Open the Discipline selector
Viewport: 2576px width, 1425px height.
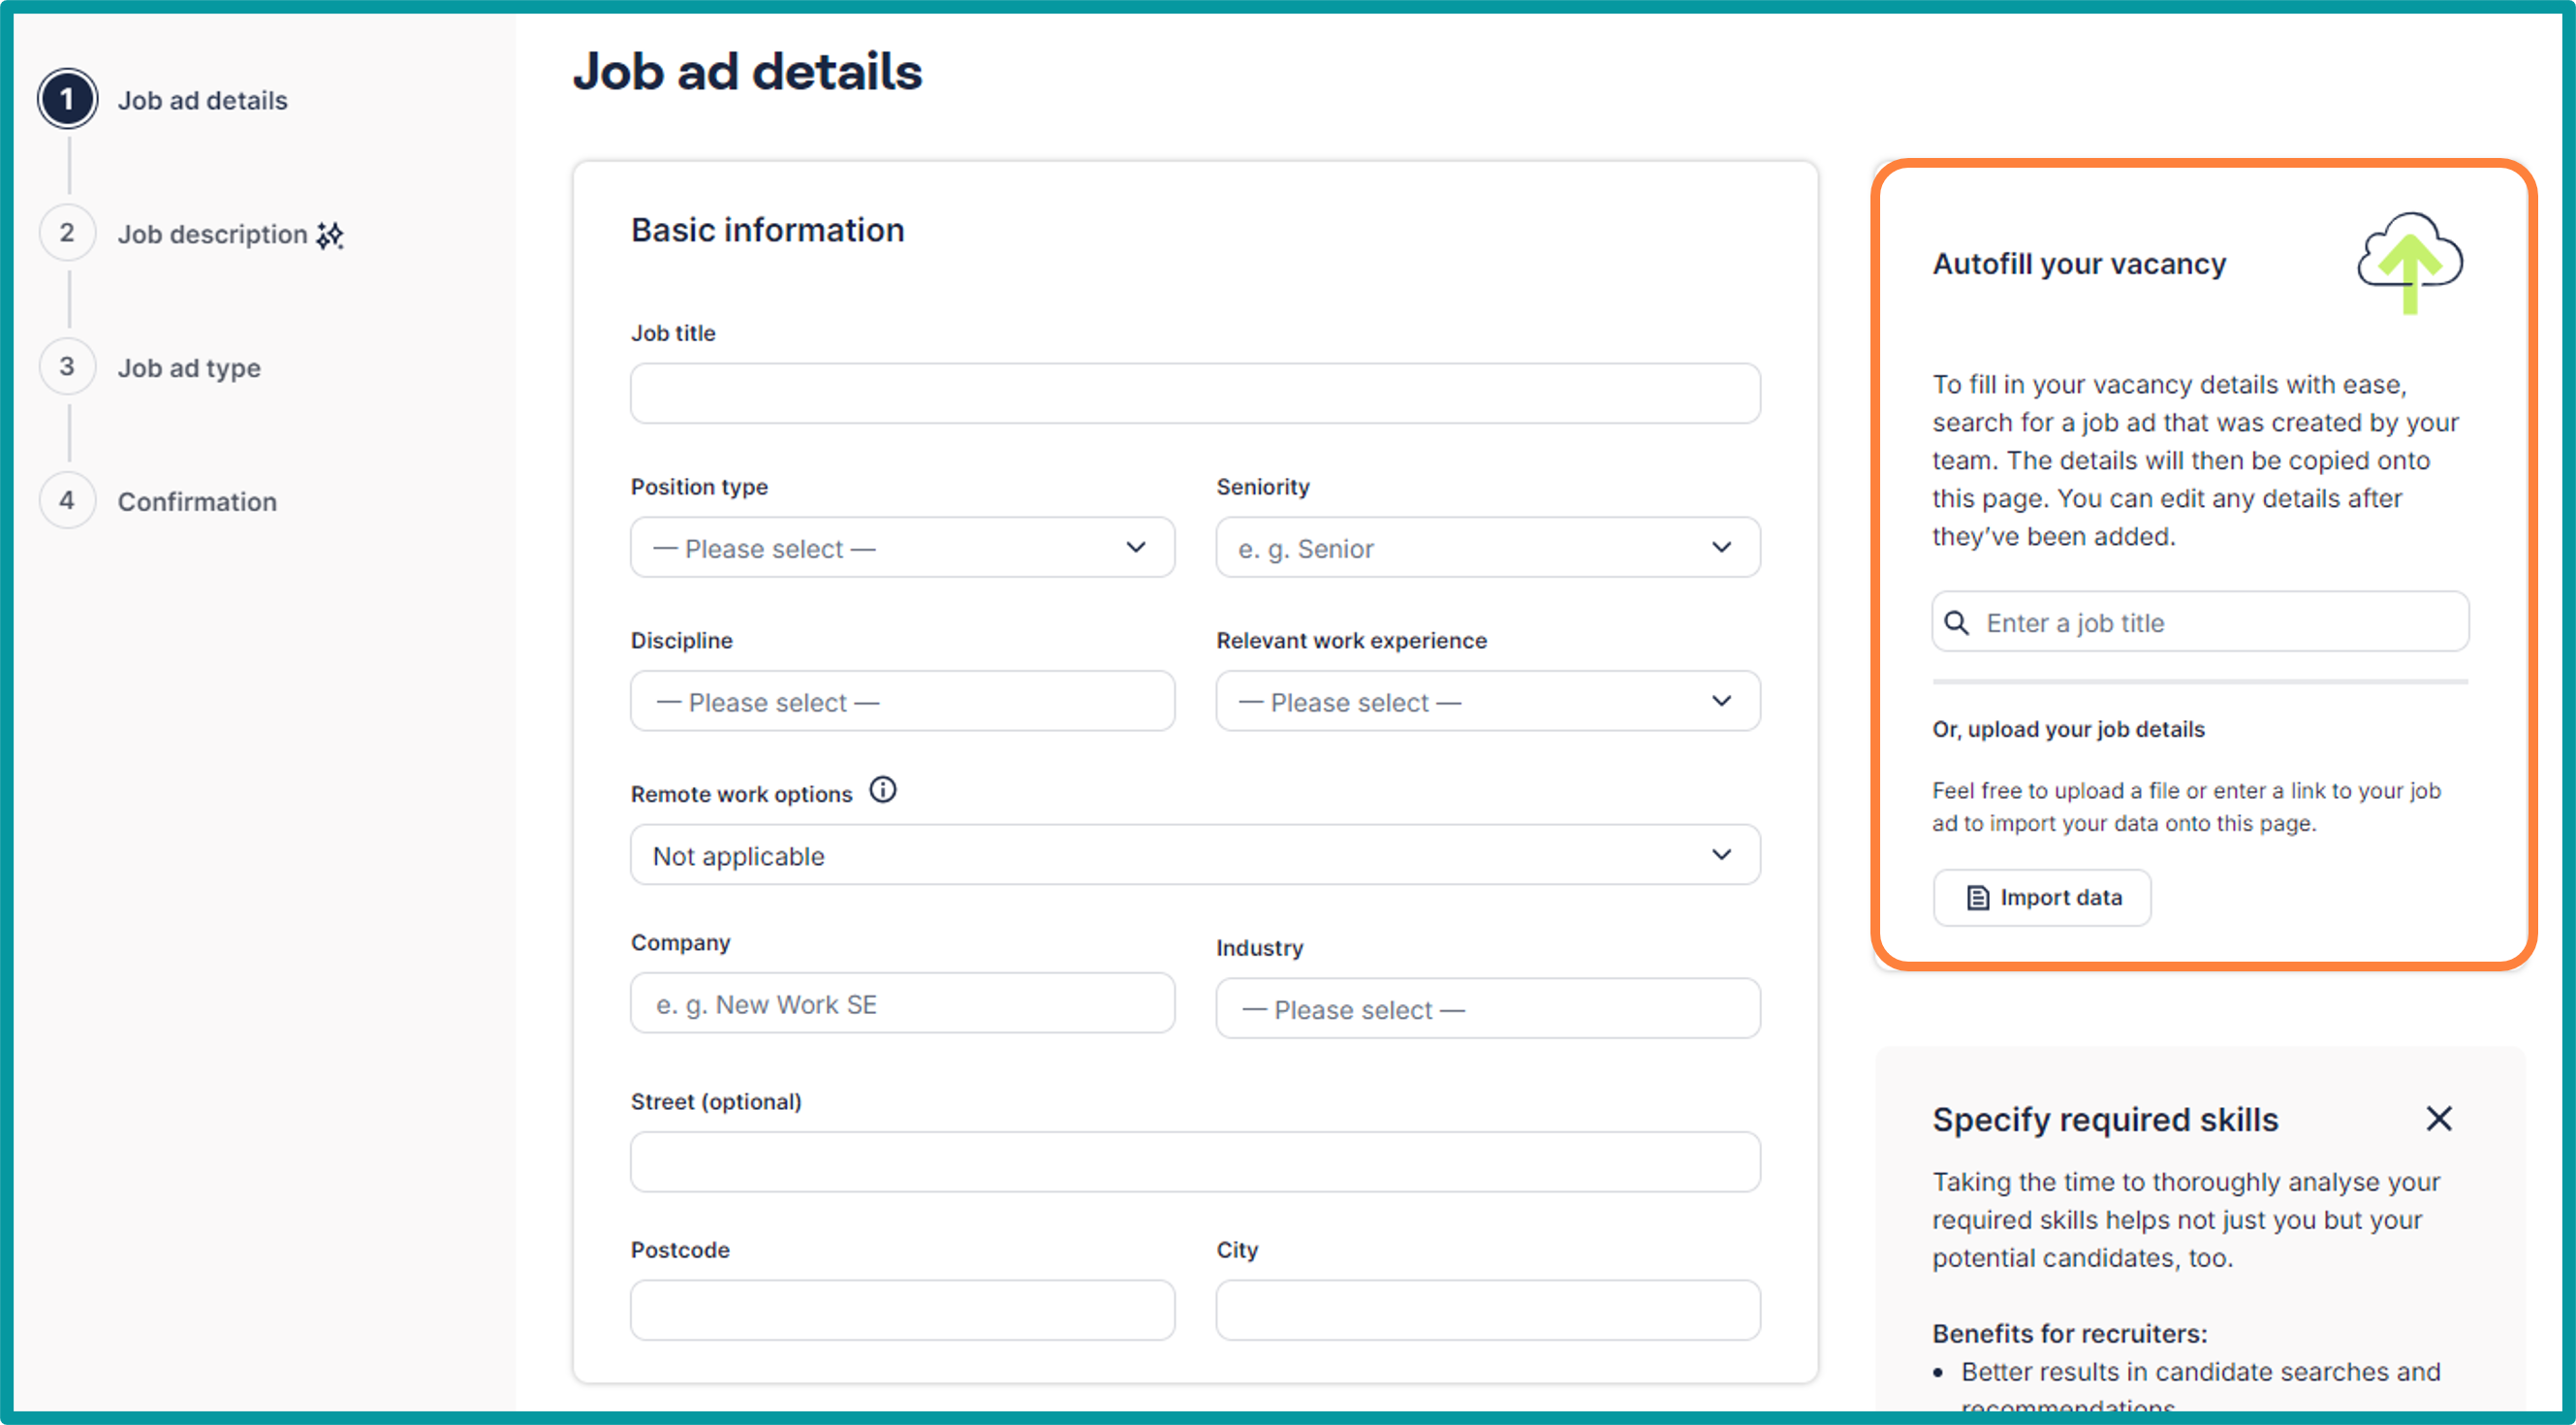coord(901,702)
